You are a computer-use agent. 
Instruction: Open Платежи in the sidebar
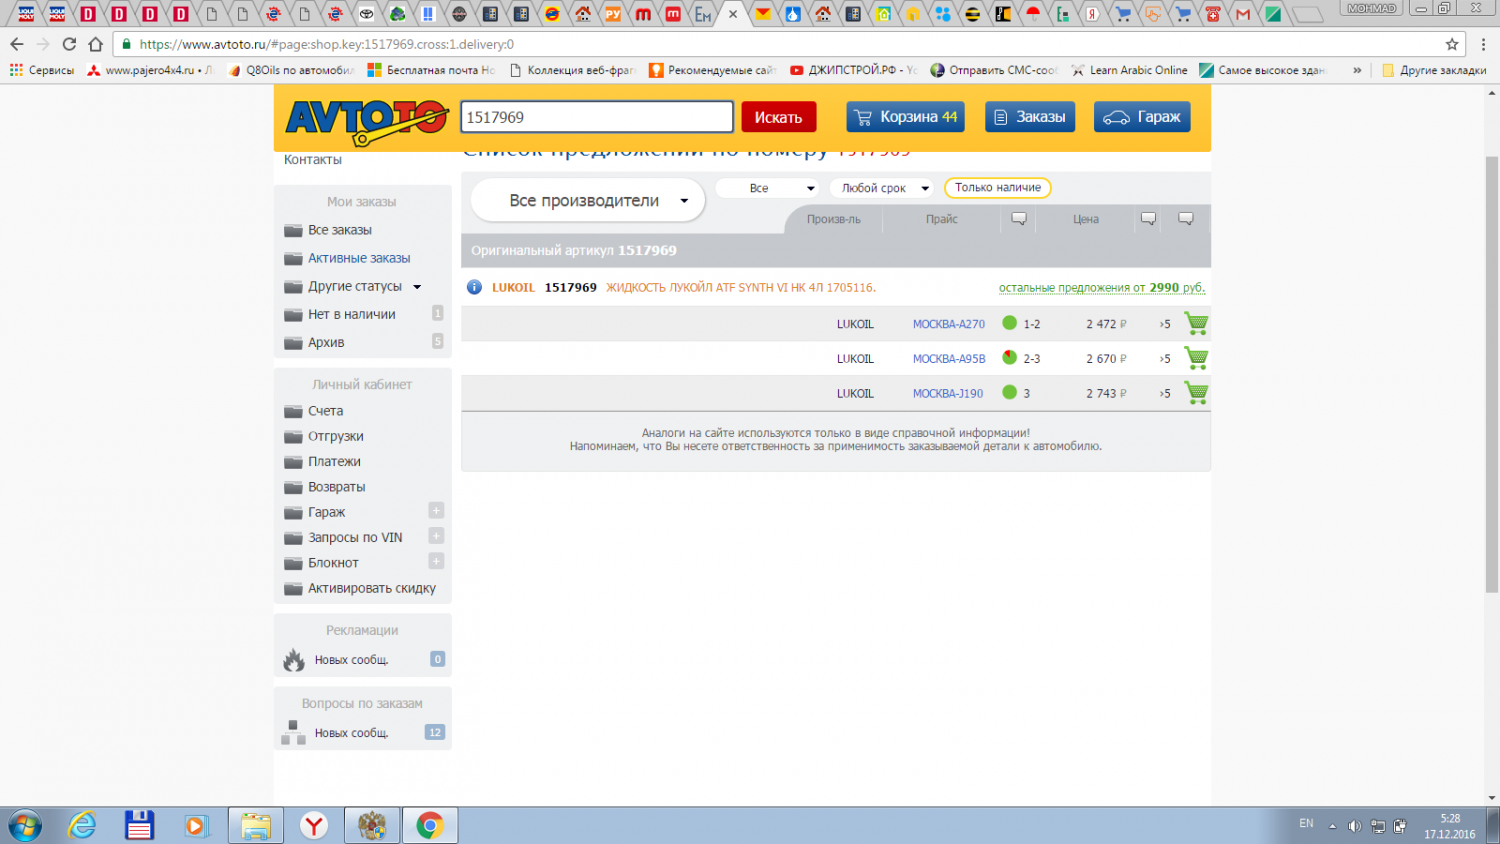coord(334,461)
